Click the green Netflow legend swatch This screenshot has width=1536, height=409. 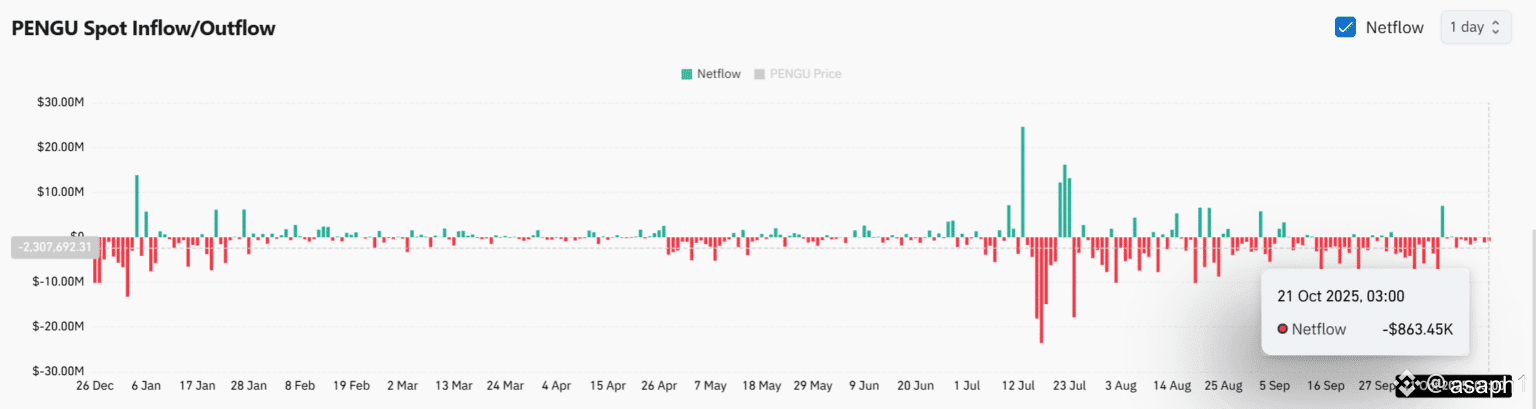(x=686, y=74)
